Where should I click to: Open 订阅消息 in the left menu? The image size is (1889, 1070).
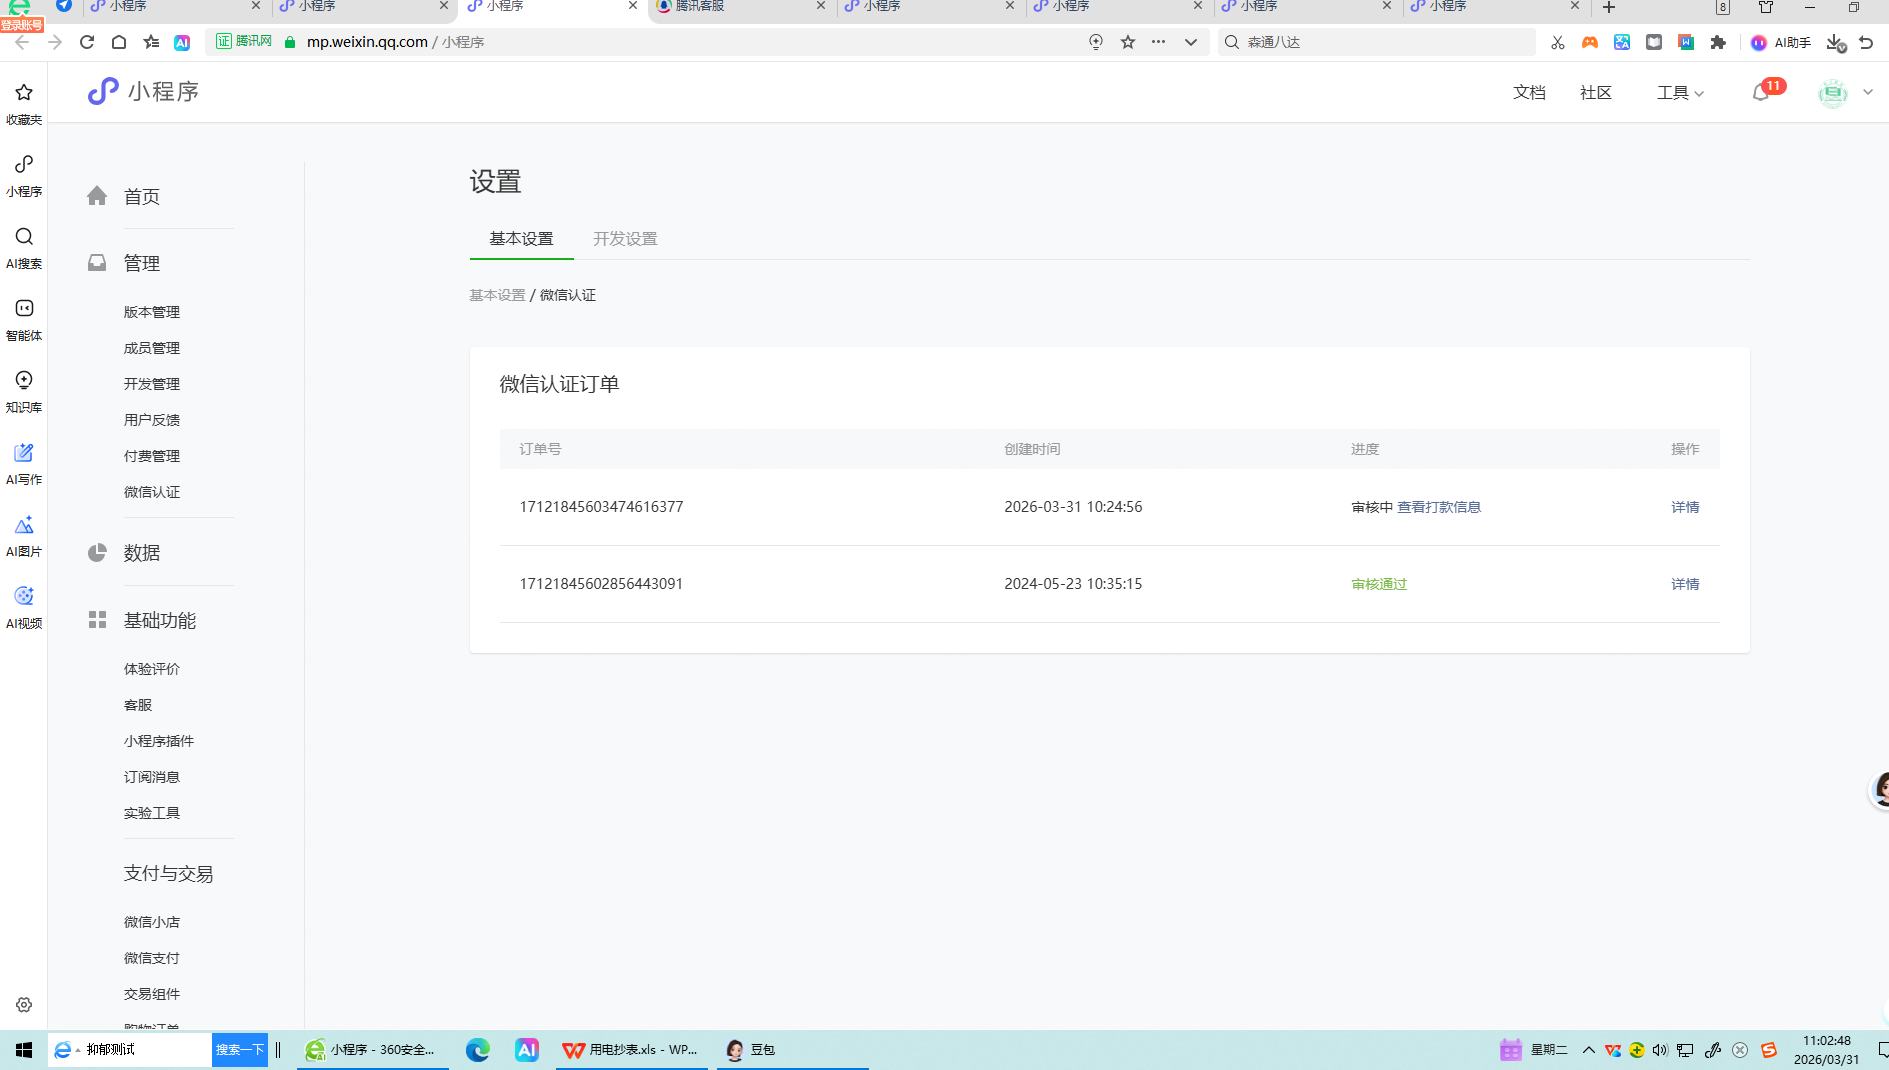(152, 777)
